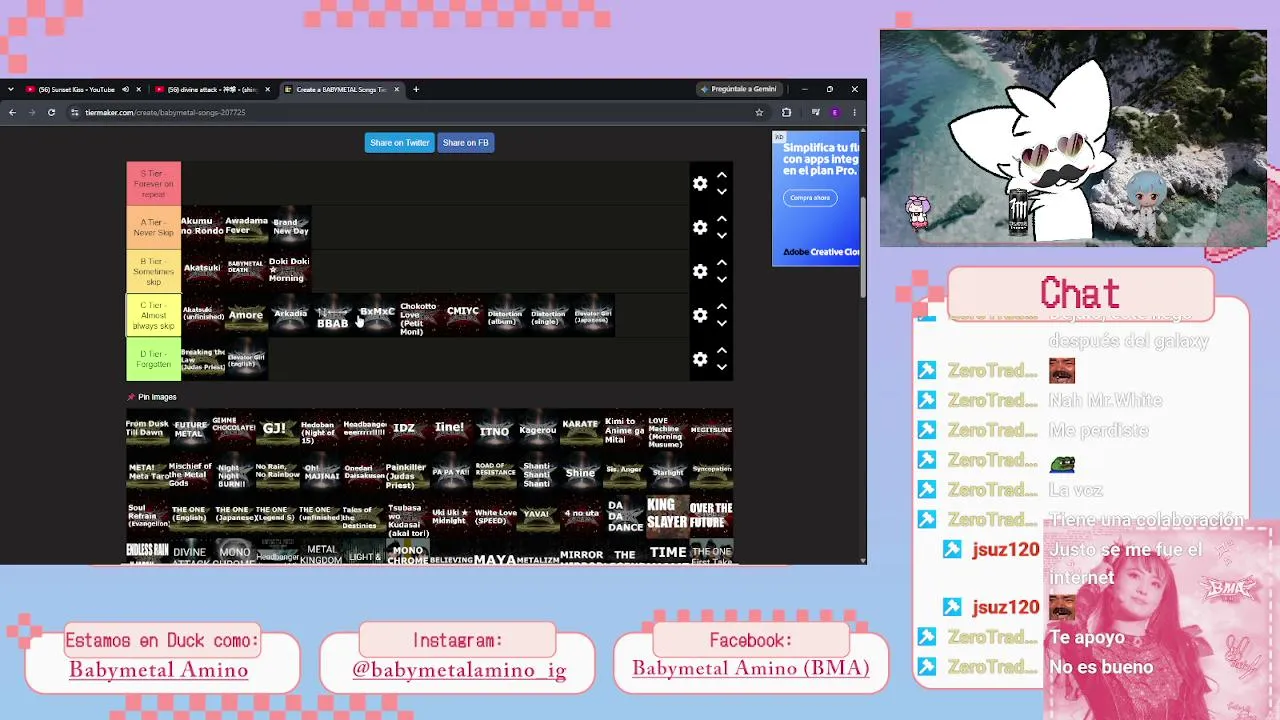Open the browser three-dot menu
Viewport: 1280px width, 720px height.
tap(855, 112)
